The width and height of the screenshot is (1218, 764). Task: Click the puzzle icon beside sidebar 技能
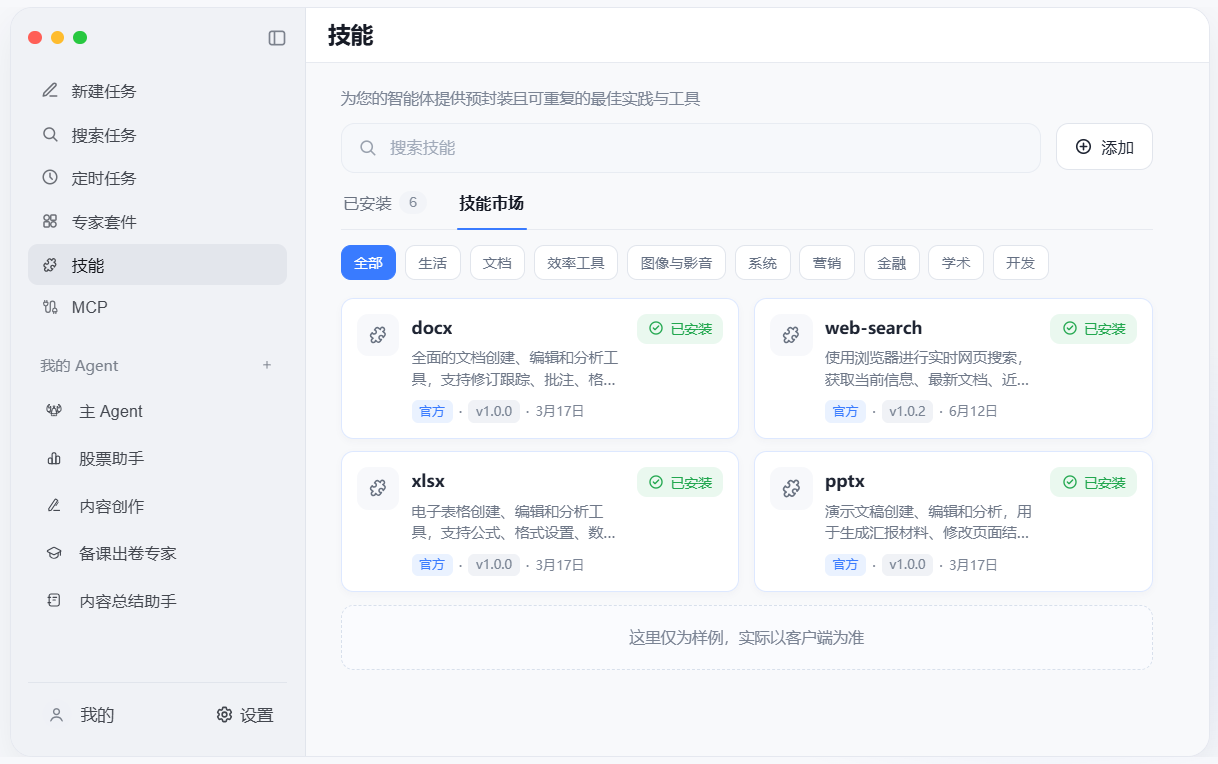(x=50, y=265)
